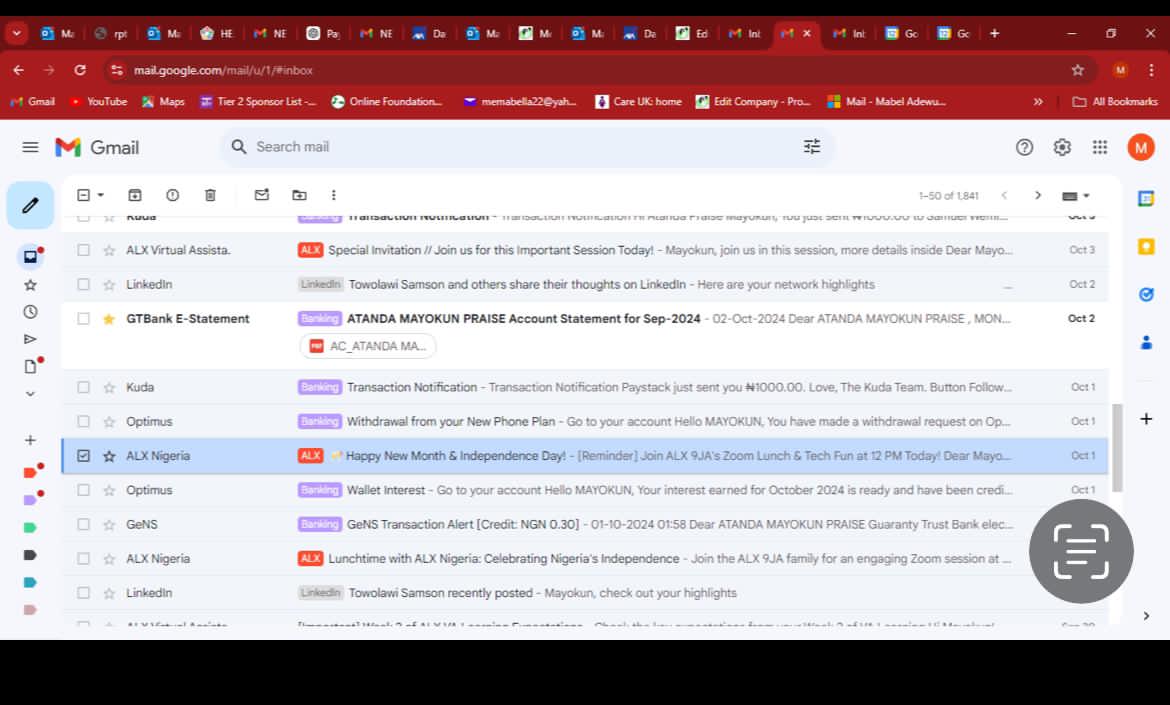This screenshot has height=705, width=1170.
Task: Click the inbox vertical scrollbar
Action: [x=1117, y=448]
